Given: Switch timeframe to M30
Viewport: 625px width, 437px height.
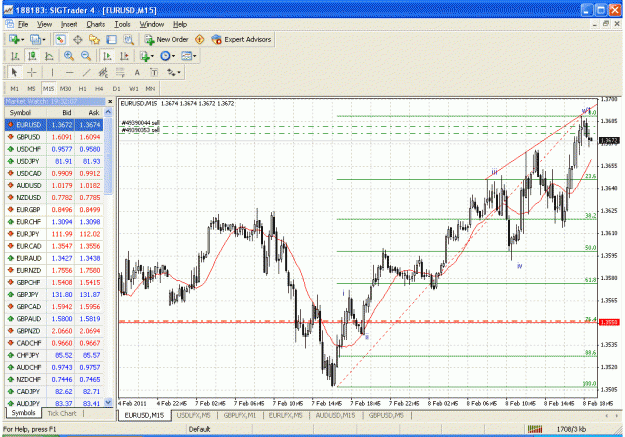Looking at the screenshot, I should coord(65,89).
